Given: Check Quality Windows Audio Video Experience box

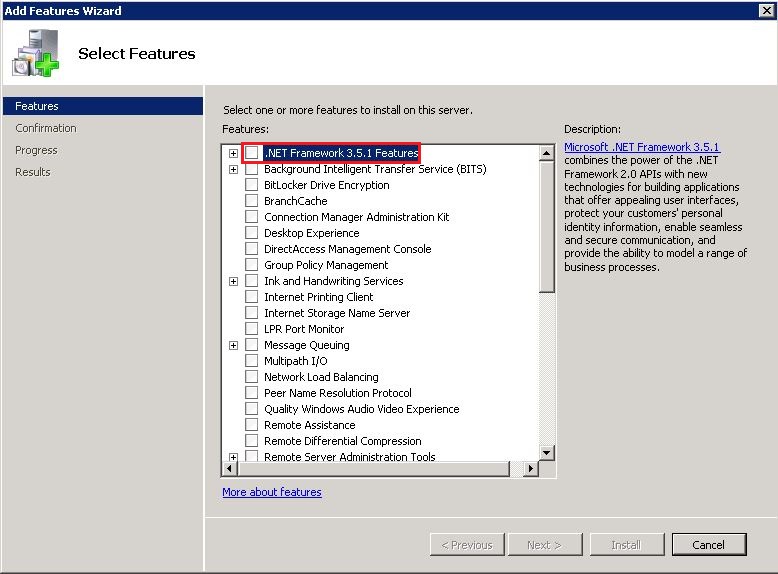Looking at the screenshot, I should (252, 409).
